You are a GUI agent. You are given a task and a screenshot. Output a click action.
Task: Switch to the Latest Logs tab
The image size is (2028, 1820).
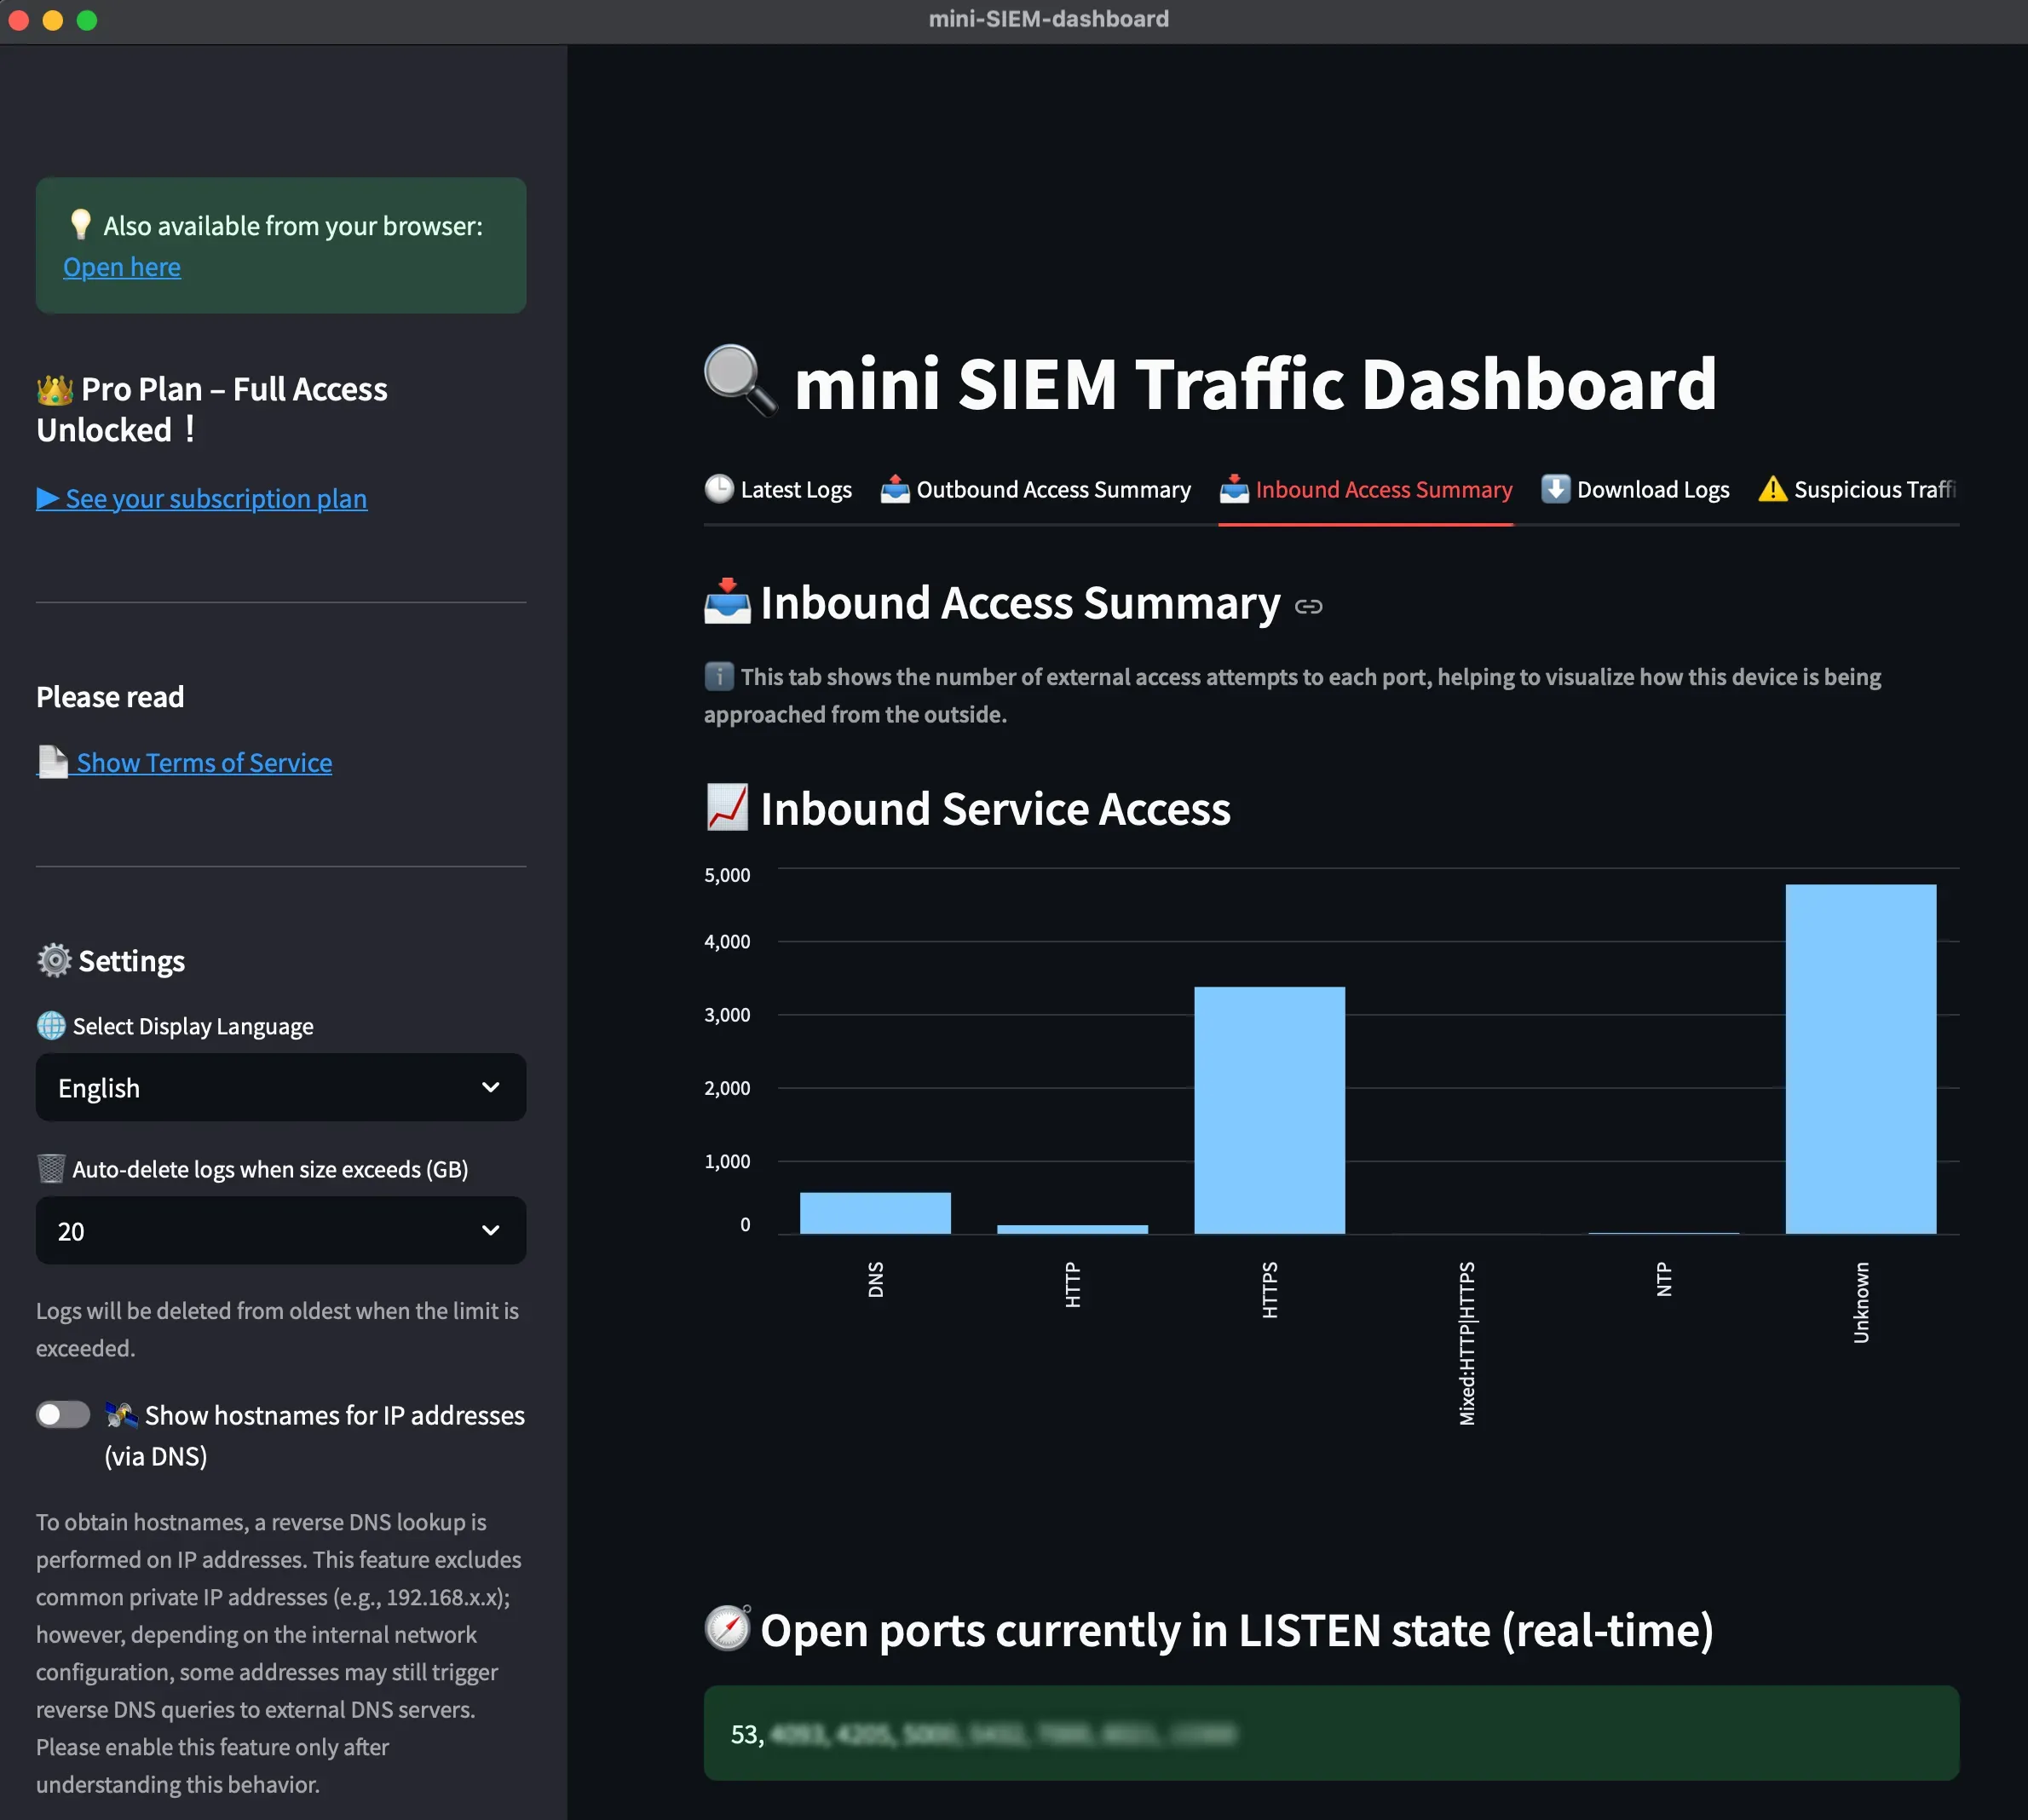coord(778,489)
